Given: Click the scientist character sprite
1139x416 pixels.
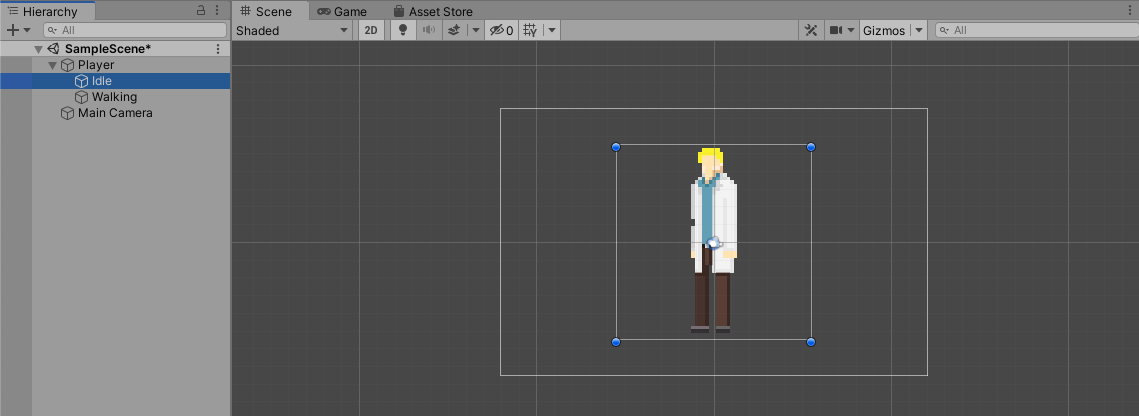Looking at the screenshot, I should [x=713, y=240].
